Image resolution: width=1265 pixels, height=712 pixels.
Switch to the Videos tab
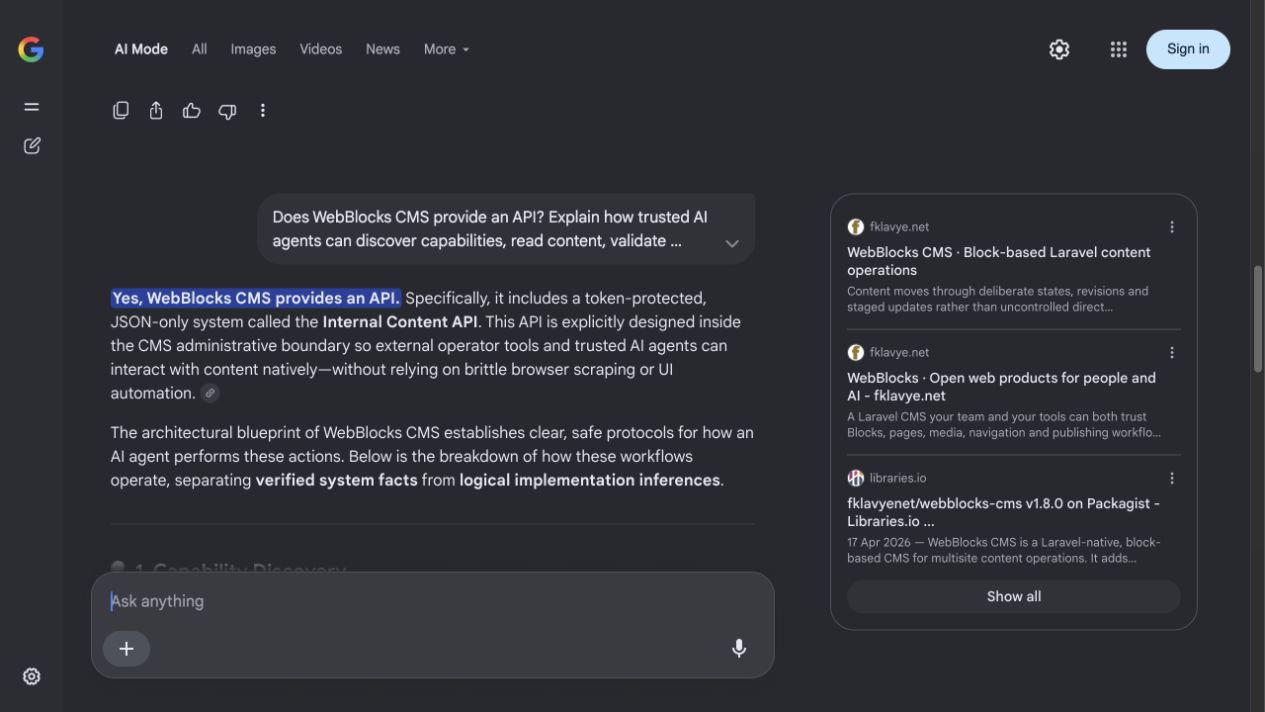(x=321, y=49)
